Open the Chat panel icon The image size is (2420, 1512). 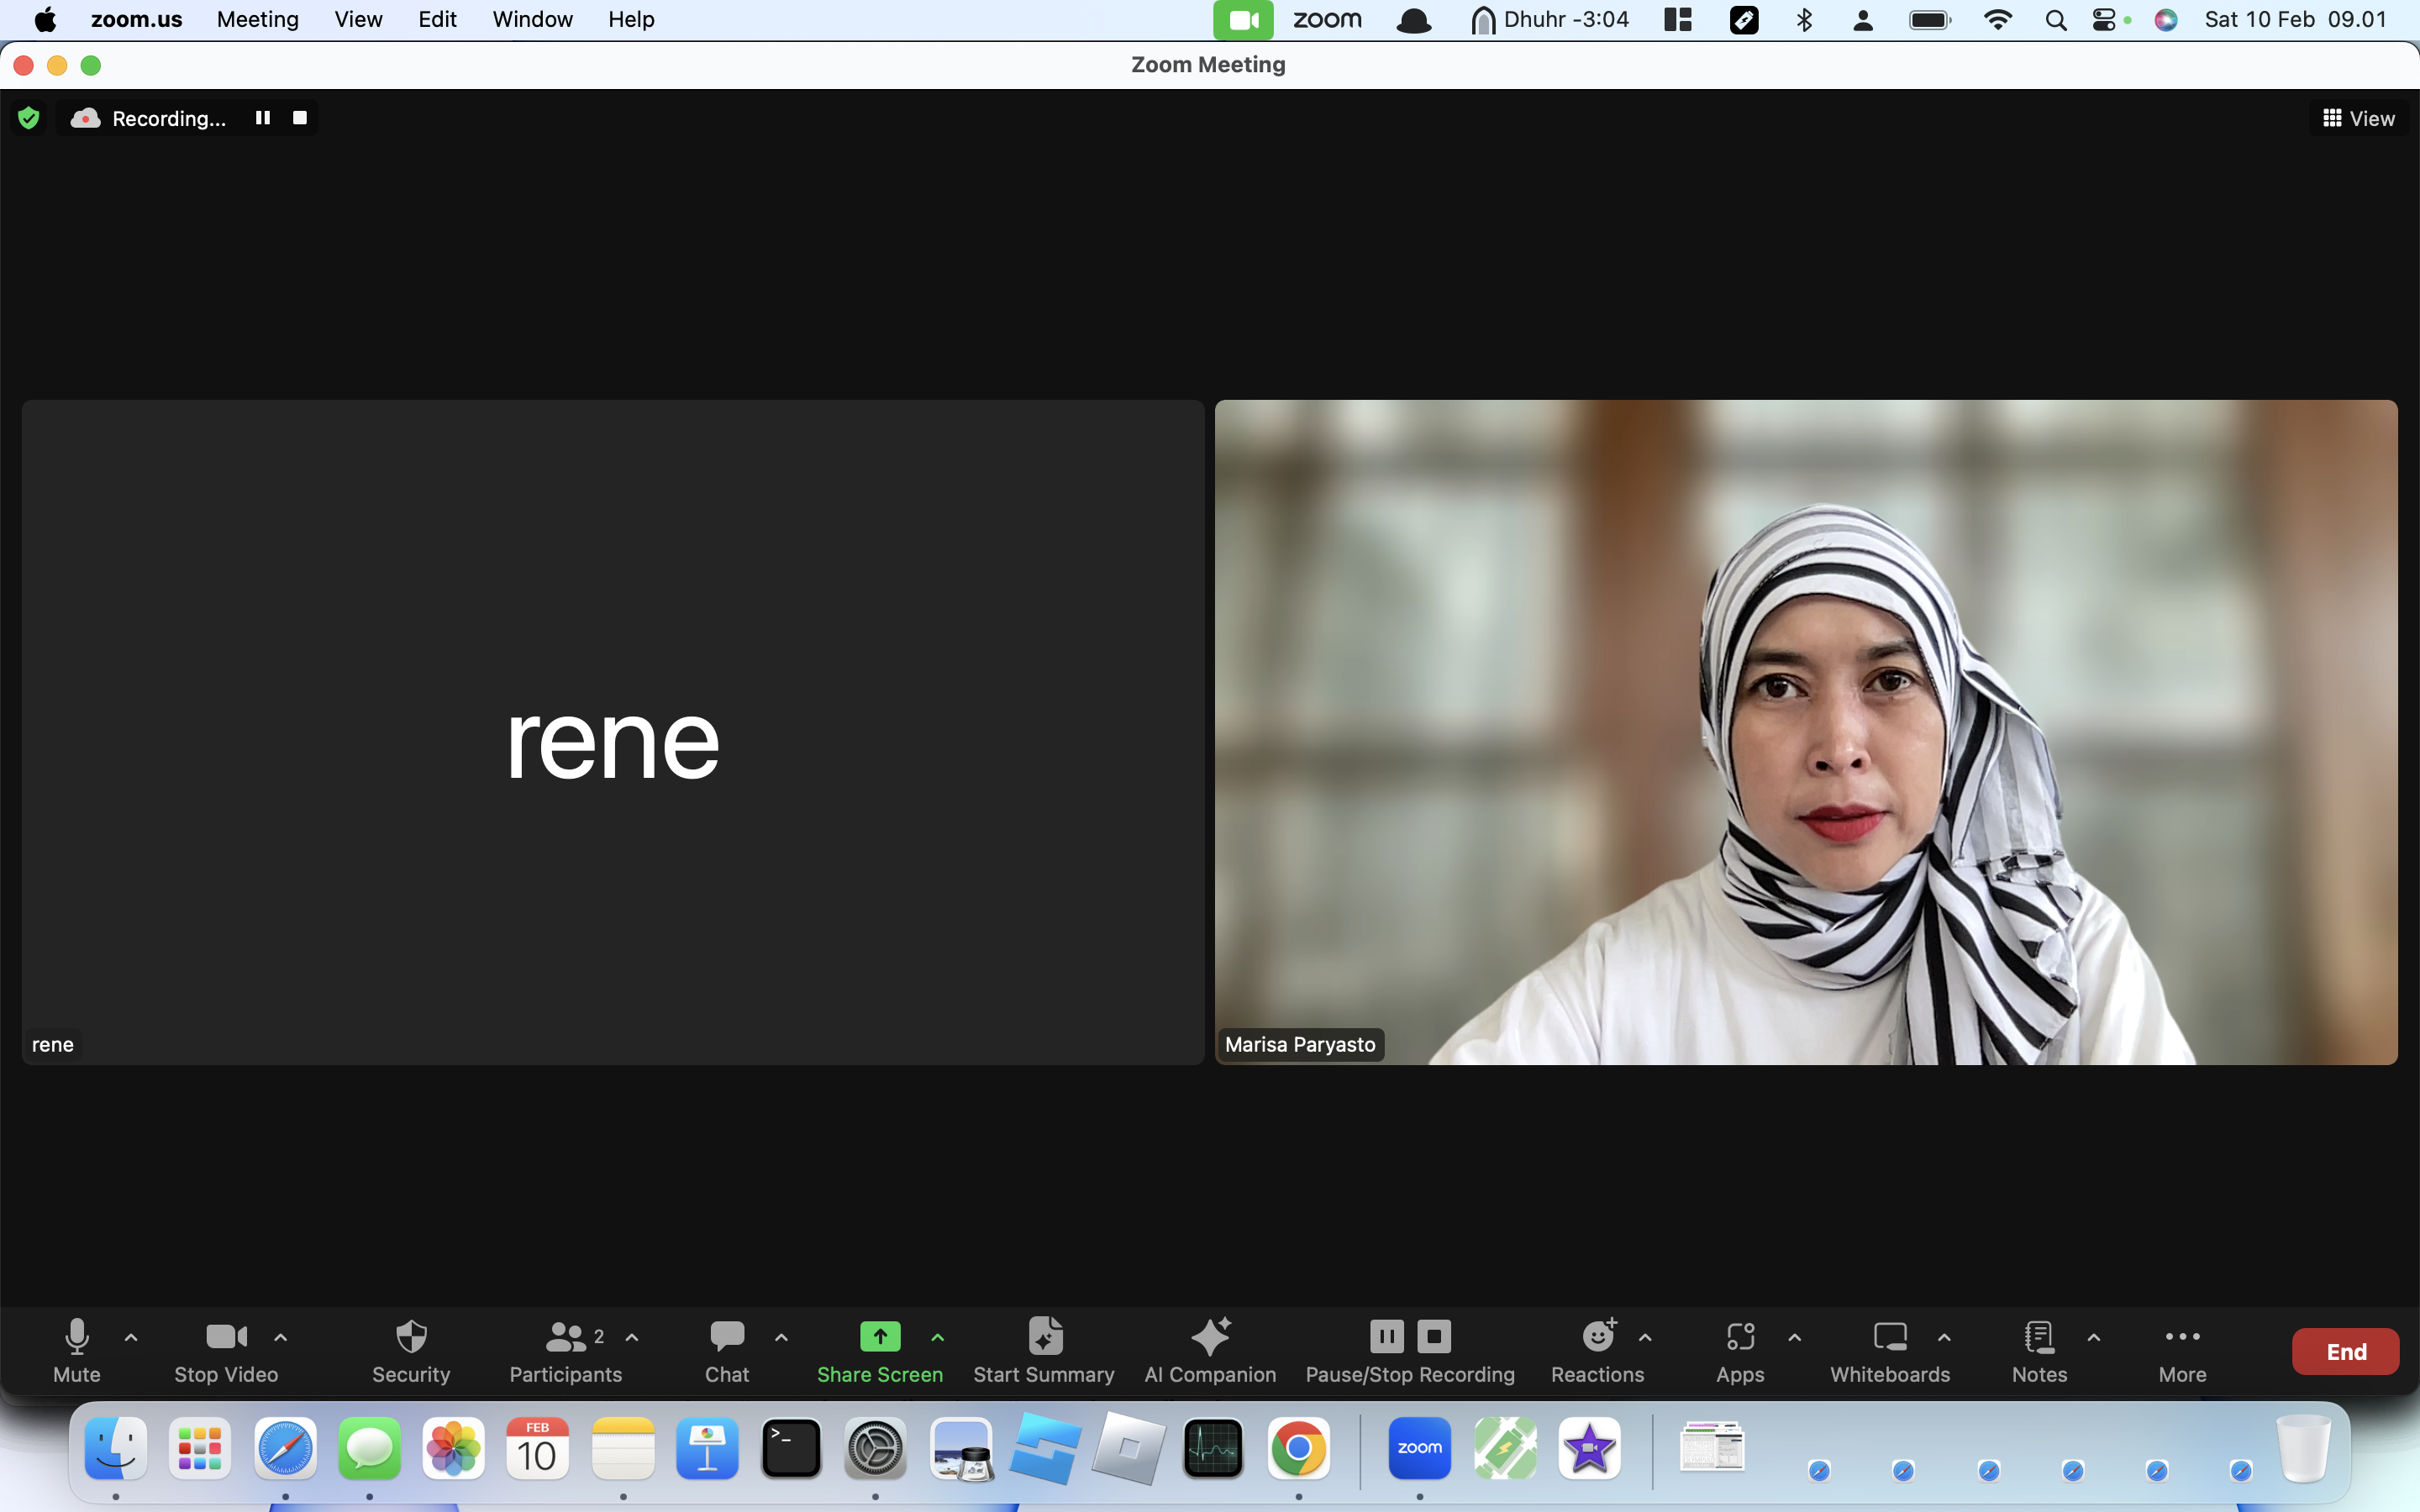tap(727, 1336)
